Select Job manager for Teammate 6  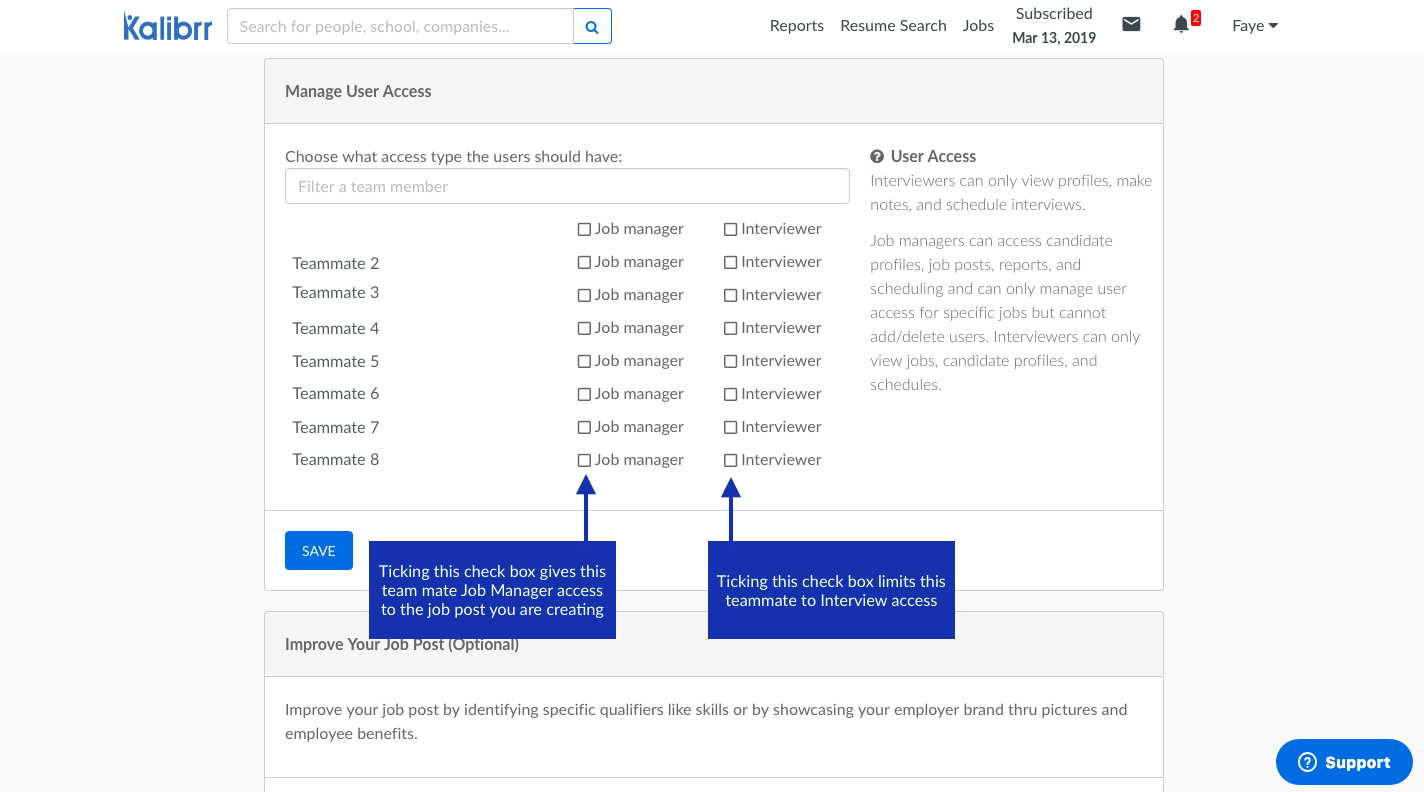pos(584,395)
